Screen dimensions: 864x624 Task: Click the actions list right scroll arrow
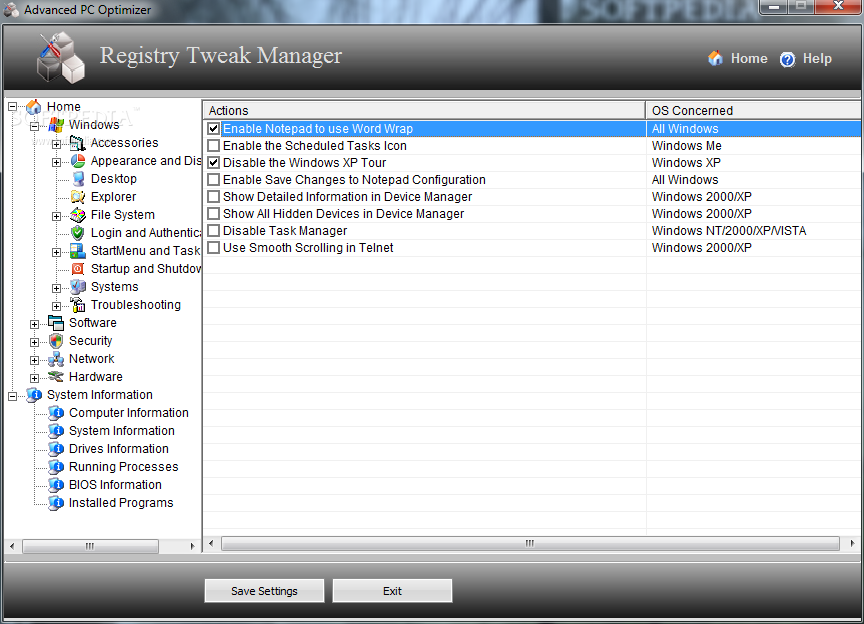click(x=852, y=544)
